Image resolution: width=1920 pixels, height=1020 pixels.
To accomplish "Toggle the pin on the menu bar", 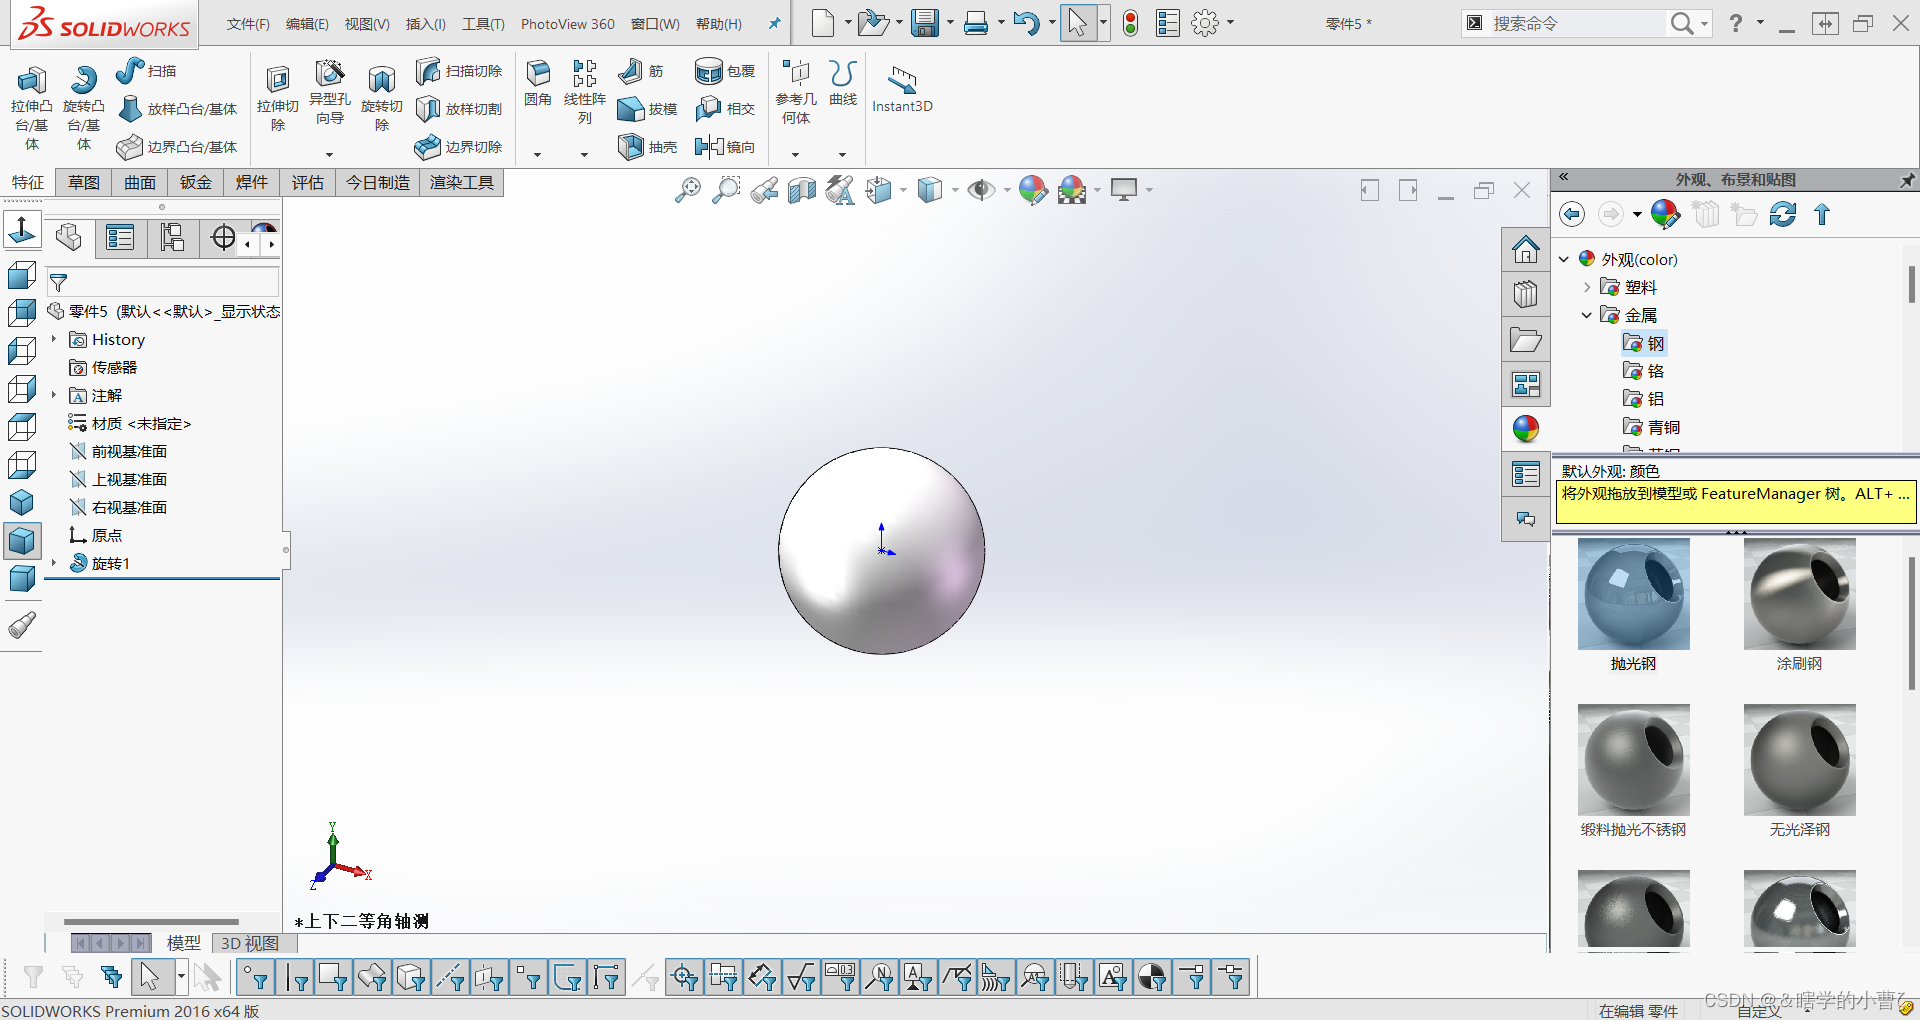I will (774, 23).
